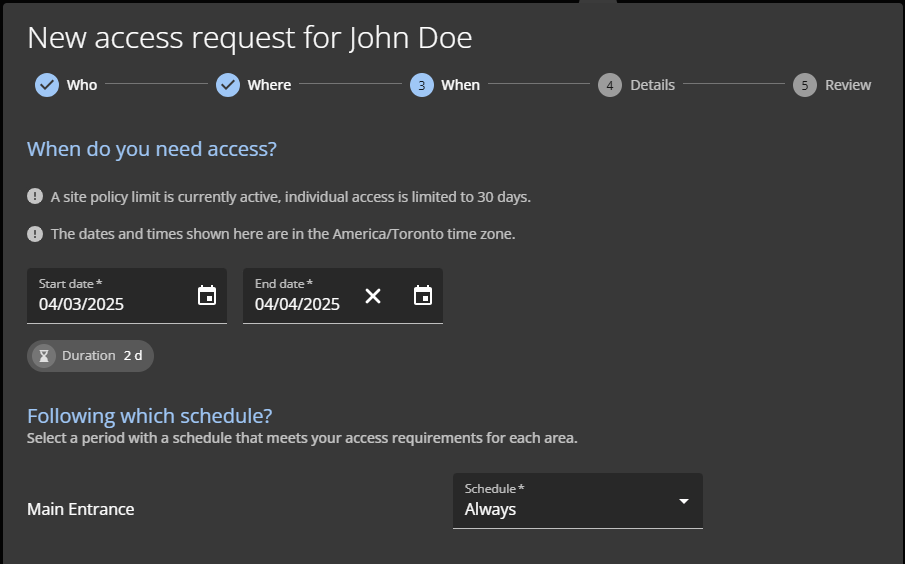Viewport: 905px width, 564px height.
Task: Click the step 5 number circle
Action: [x=804, y=85]
